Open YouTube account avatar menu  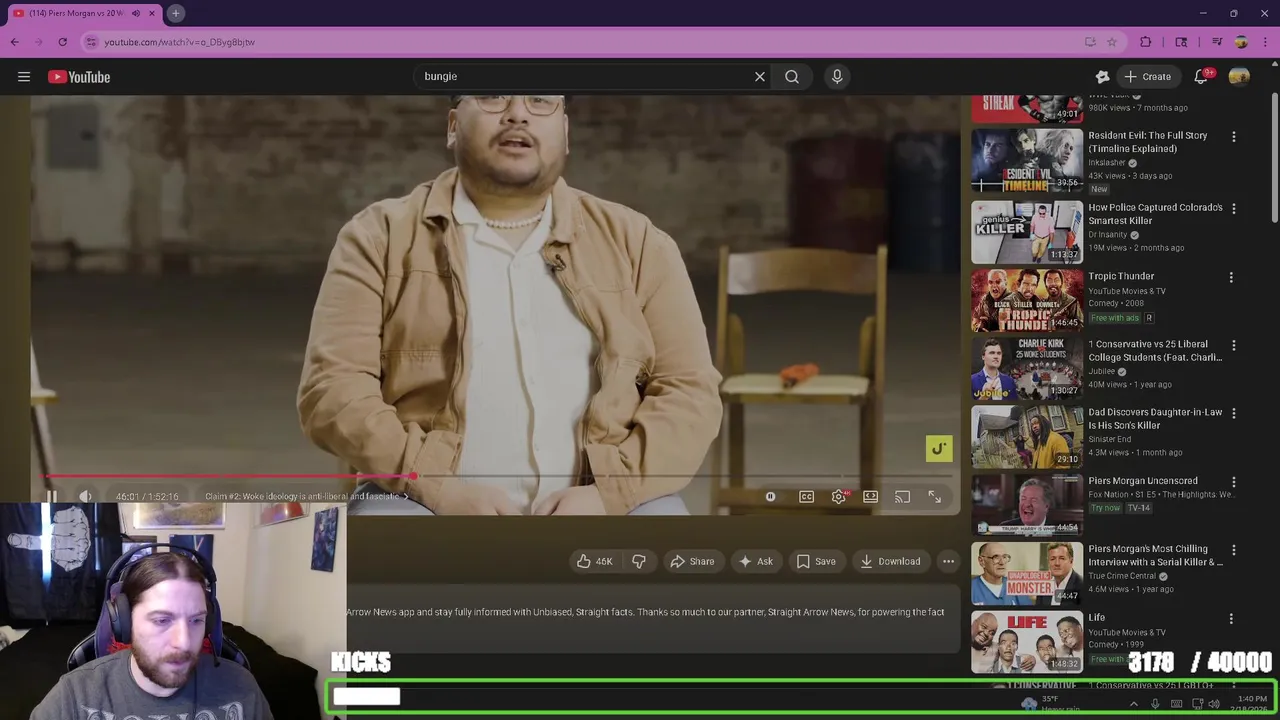1240,77
